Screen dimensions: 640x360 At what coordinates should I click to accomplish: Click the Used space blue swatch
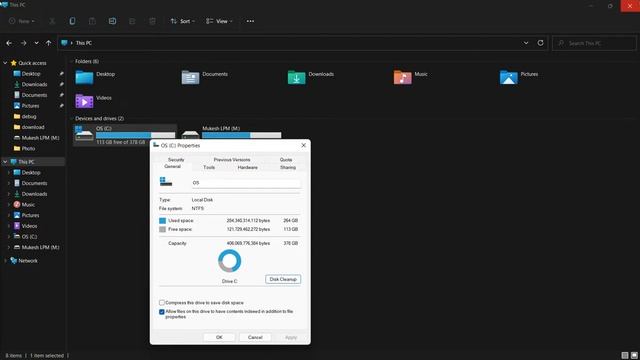click(x=162, y=220)
